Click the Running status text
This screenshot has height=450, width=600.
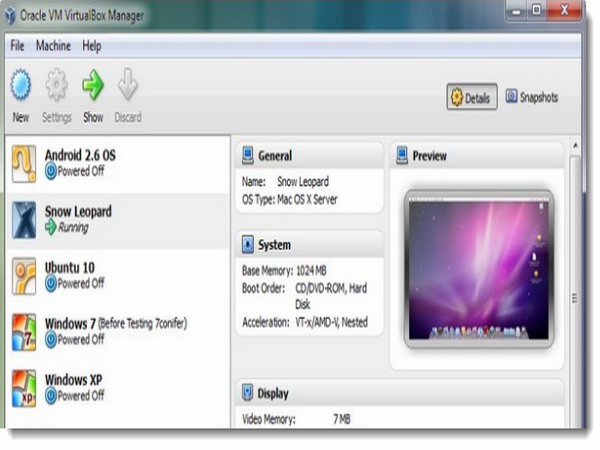pos(73,227)
